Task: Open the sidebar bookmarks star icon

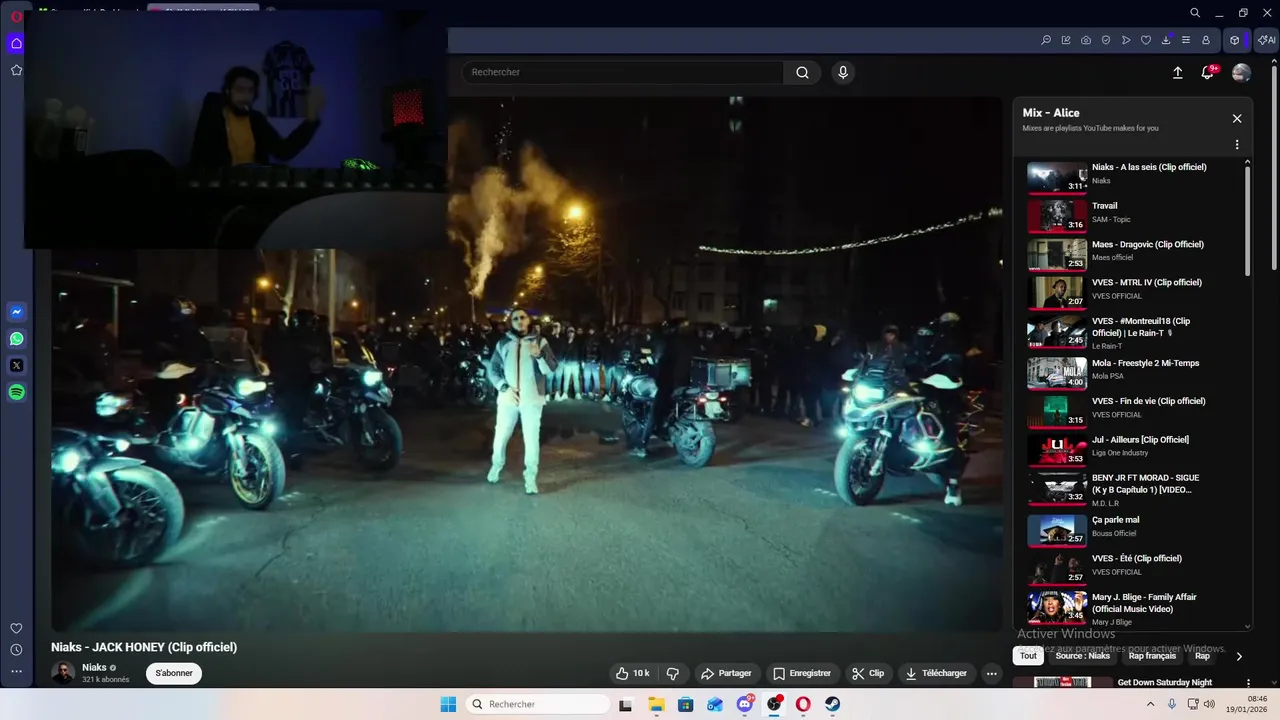Action: pos(16,70)
